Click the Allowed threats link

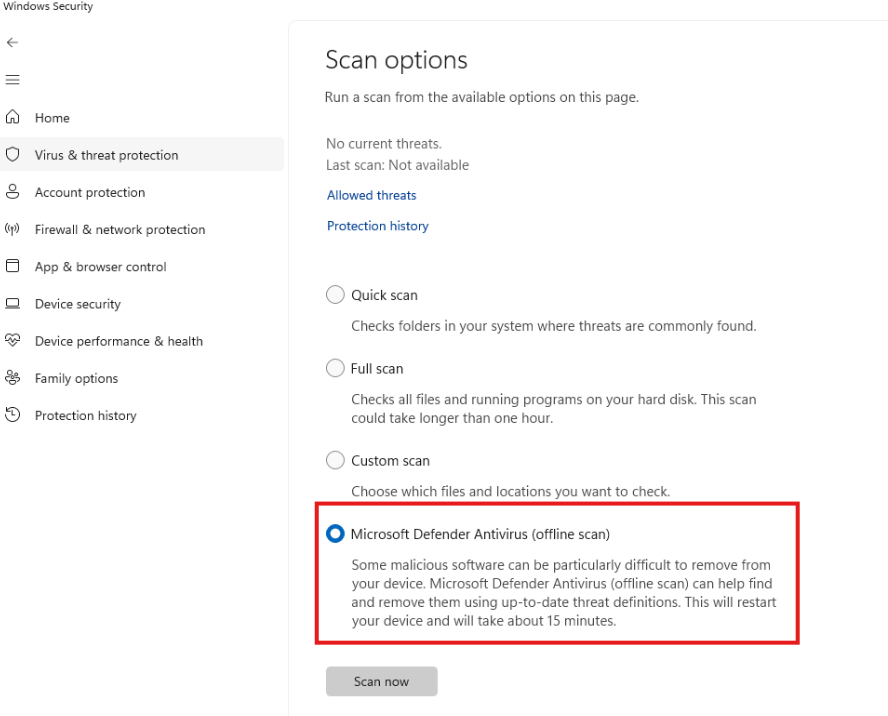point(372,195)
